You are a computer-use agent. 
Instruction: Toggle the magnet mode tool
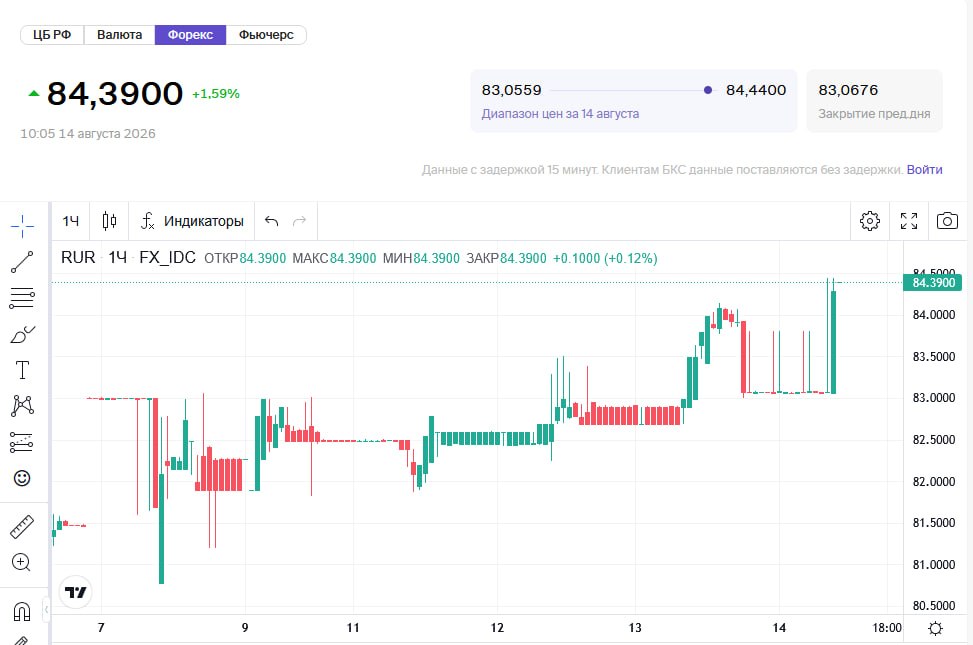click(x=22, y=611)
